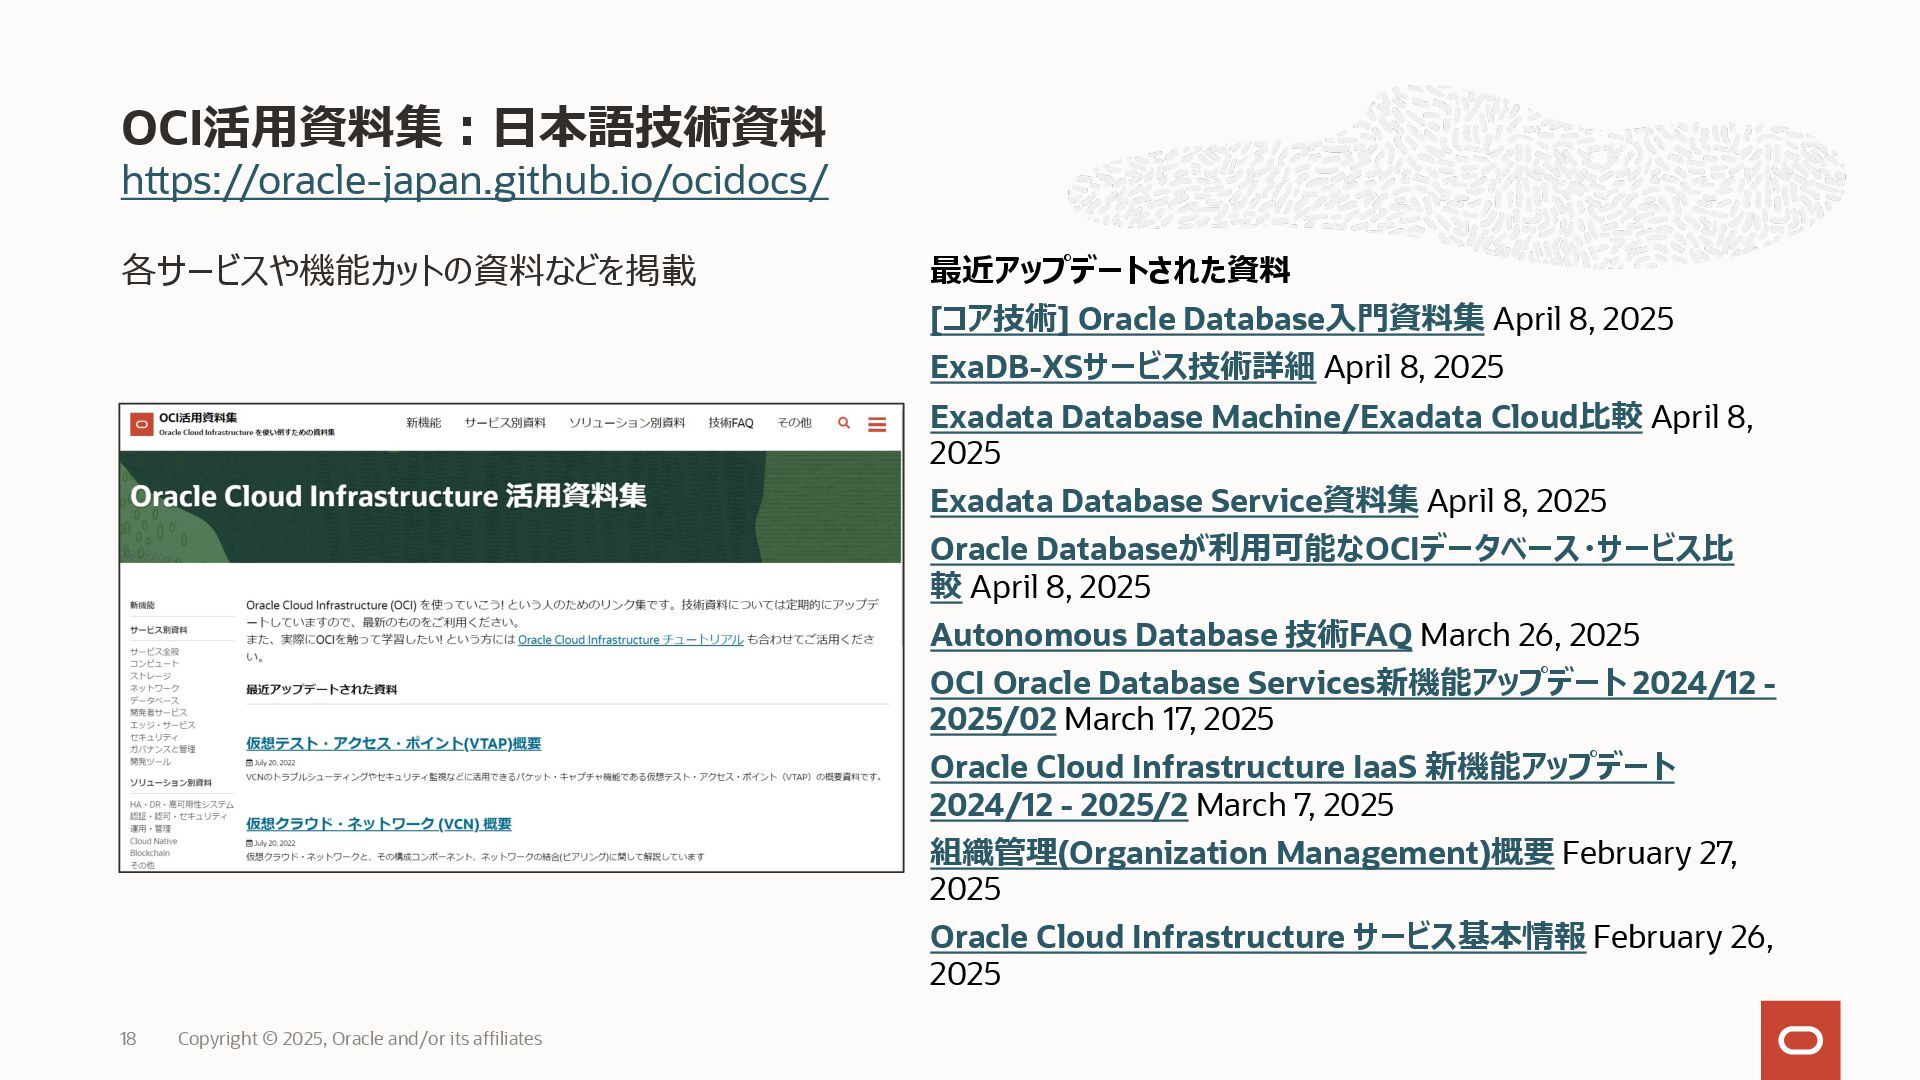Open the 新機能 header nav item
The width and height of the screenshot is (1920, 1080).
[423, 423]
